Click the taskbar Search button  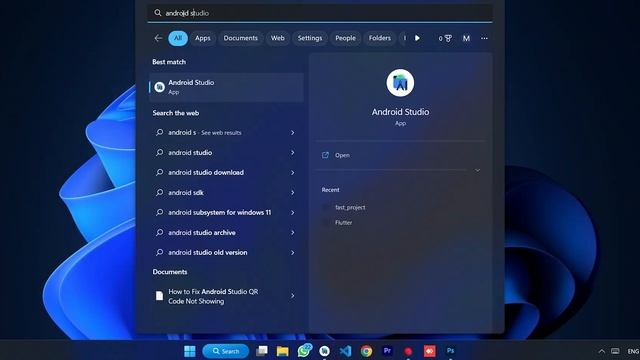point(226,351)
